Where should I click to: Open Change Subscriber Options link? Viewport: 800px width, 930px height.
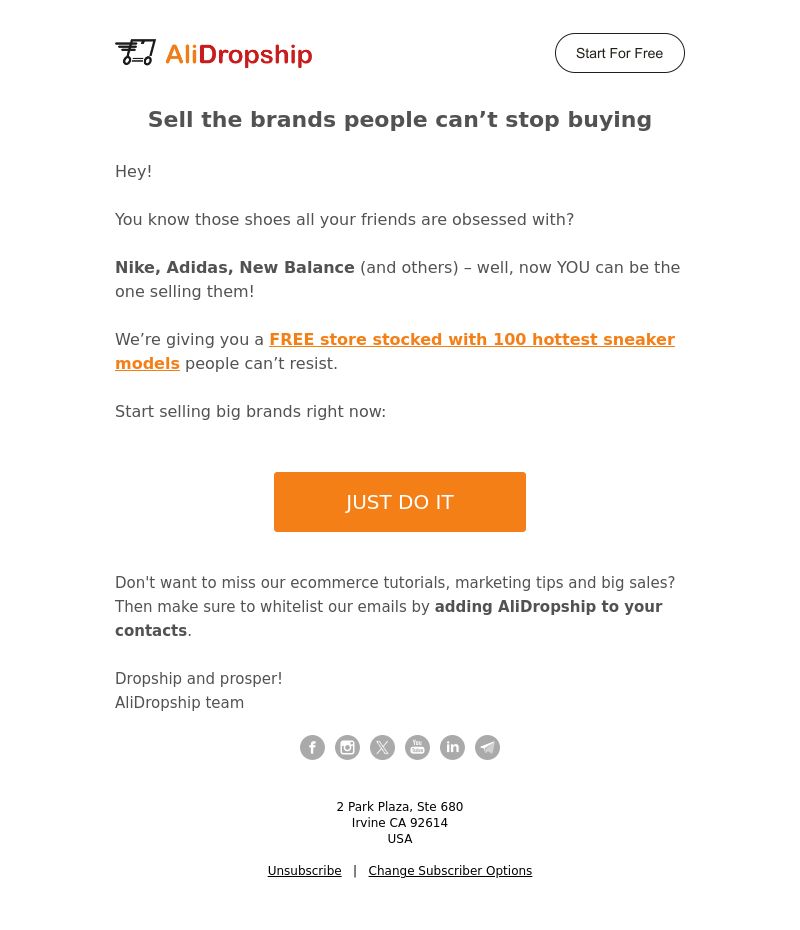point(450,871)
